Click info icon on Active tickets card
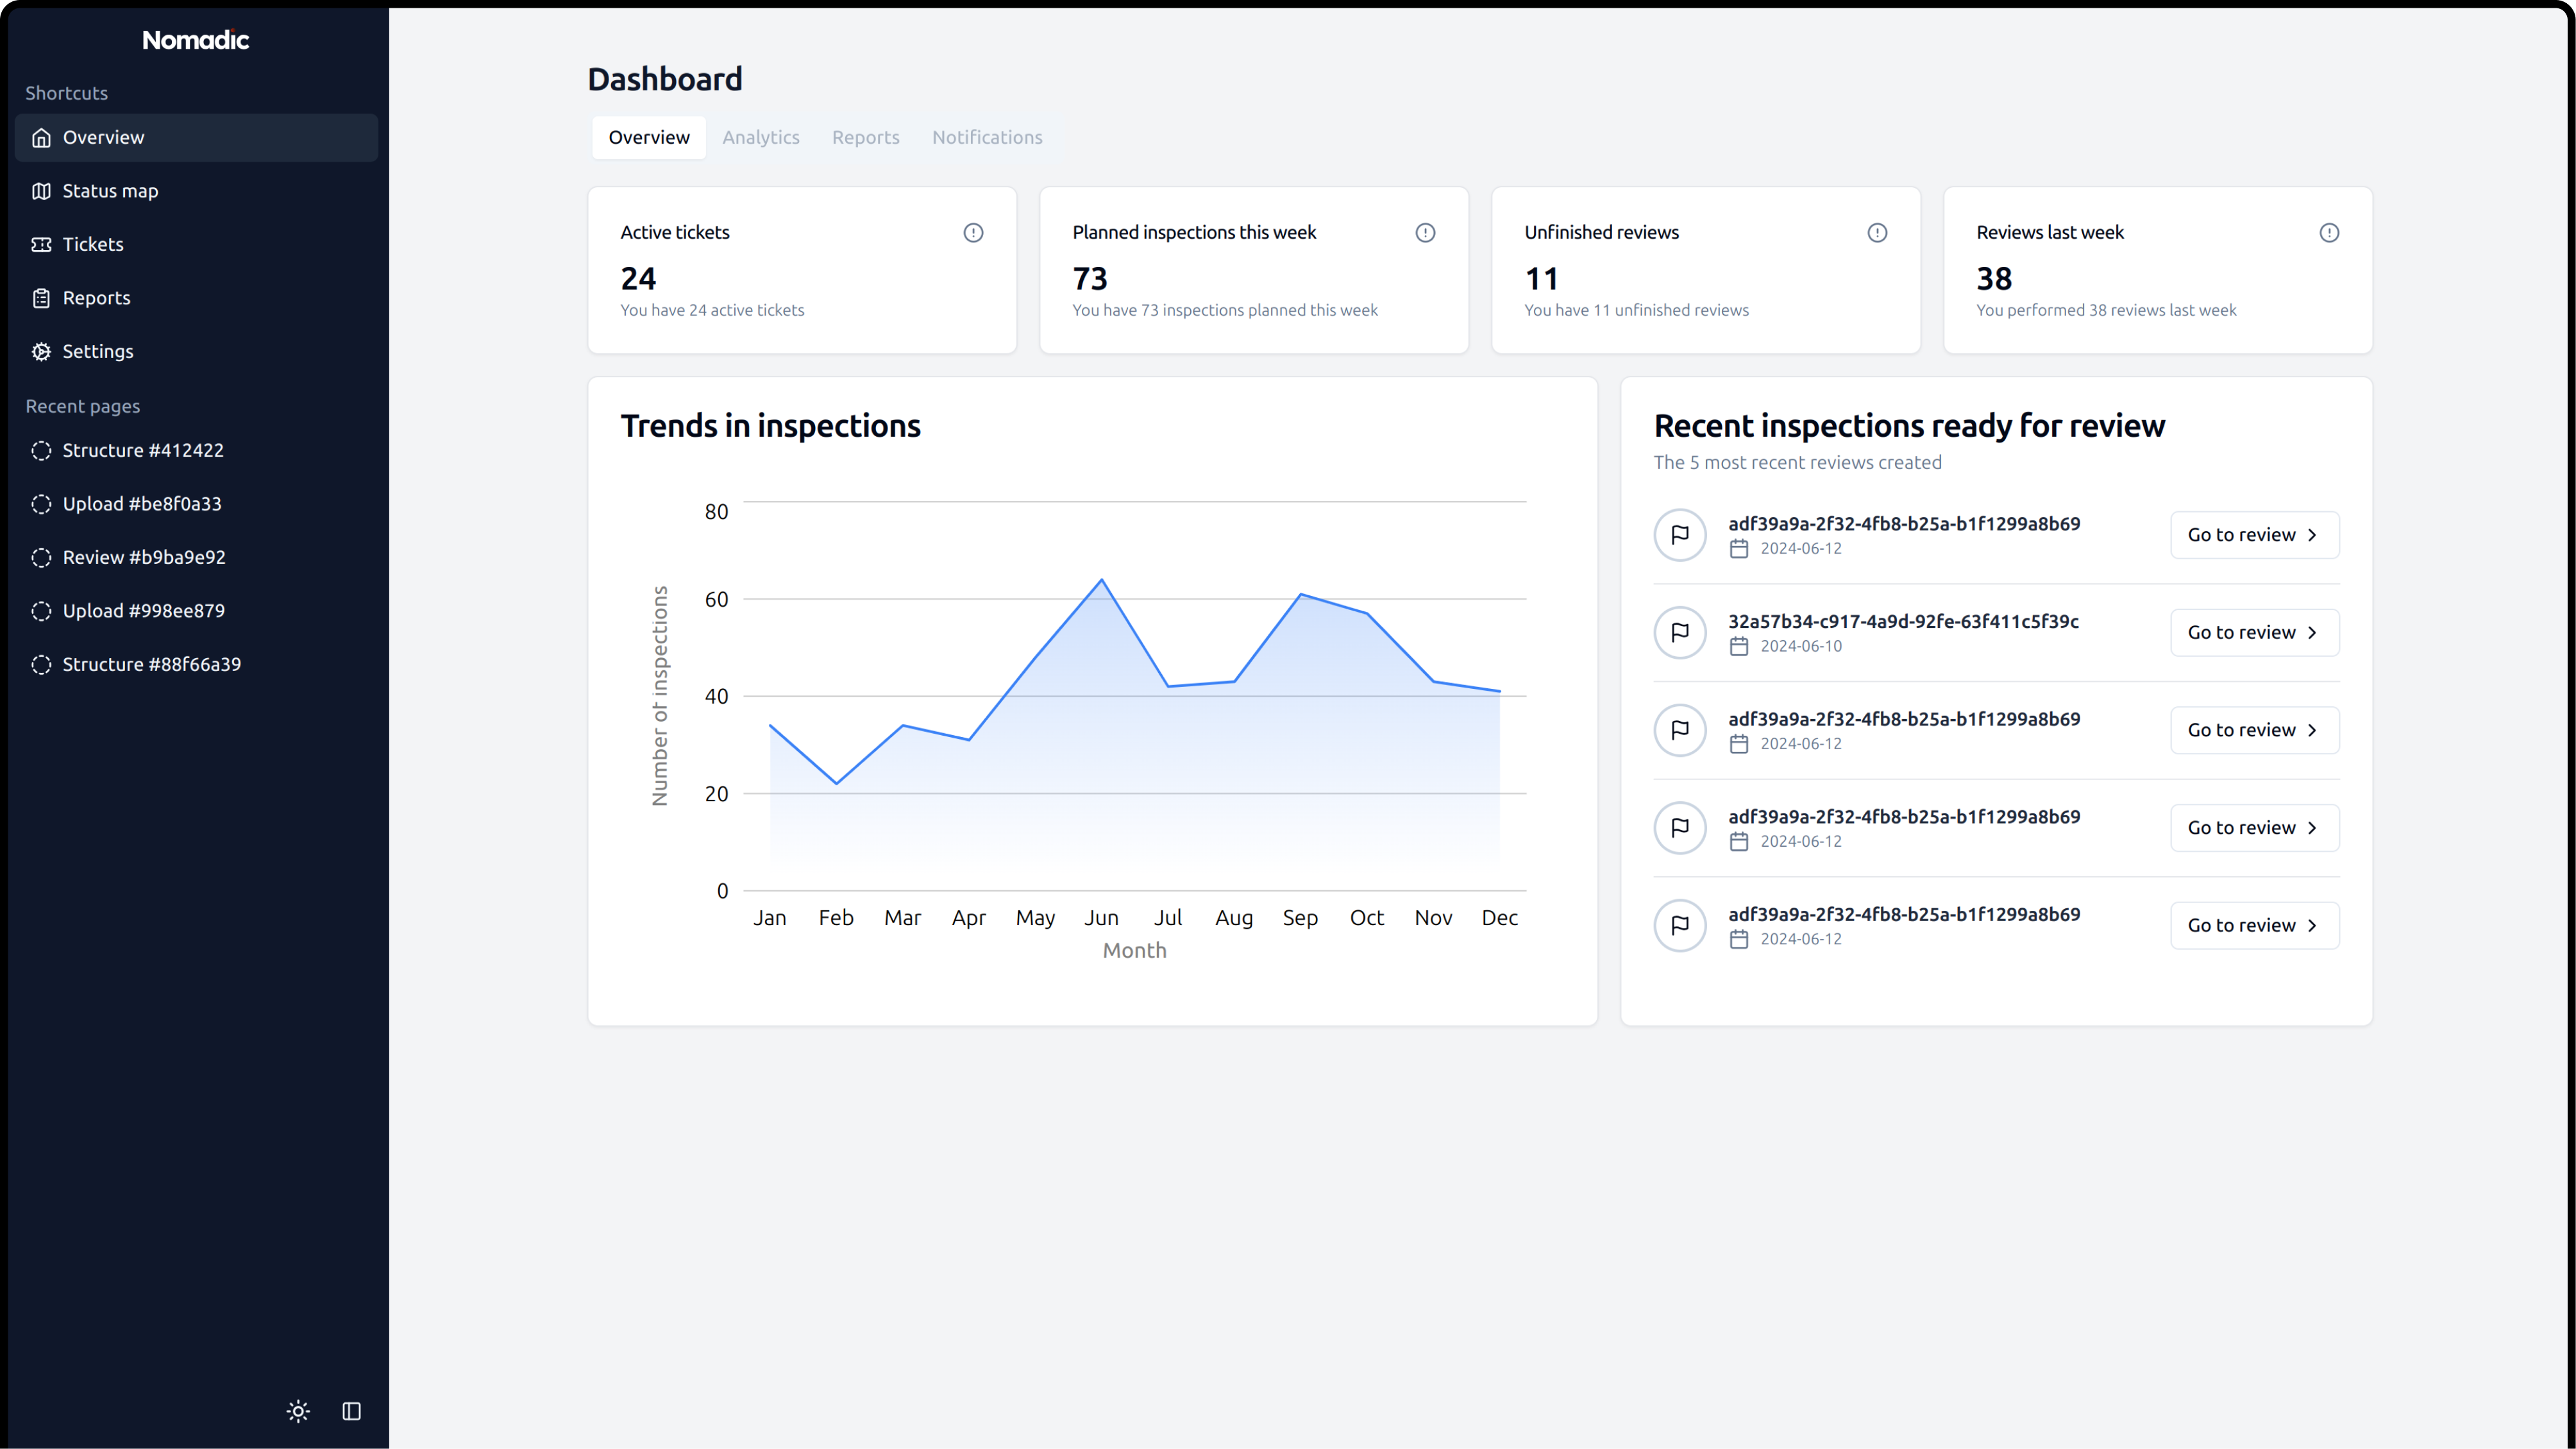 (x=973, y=233)
